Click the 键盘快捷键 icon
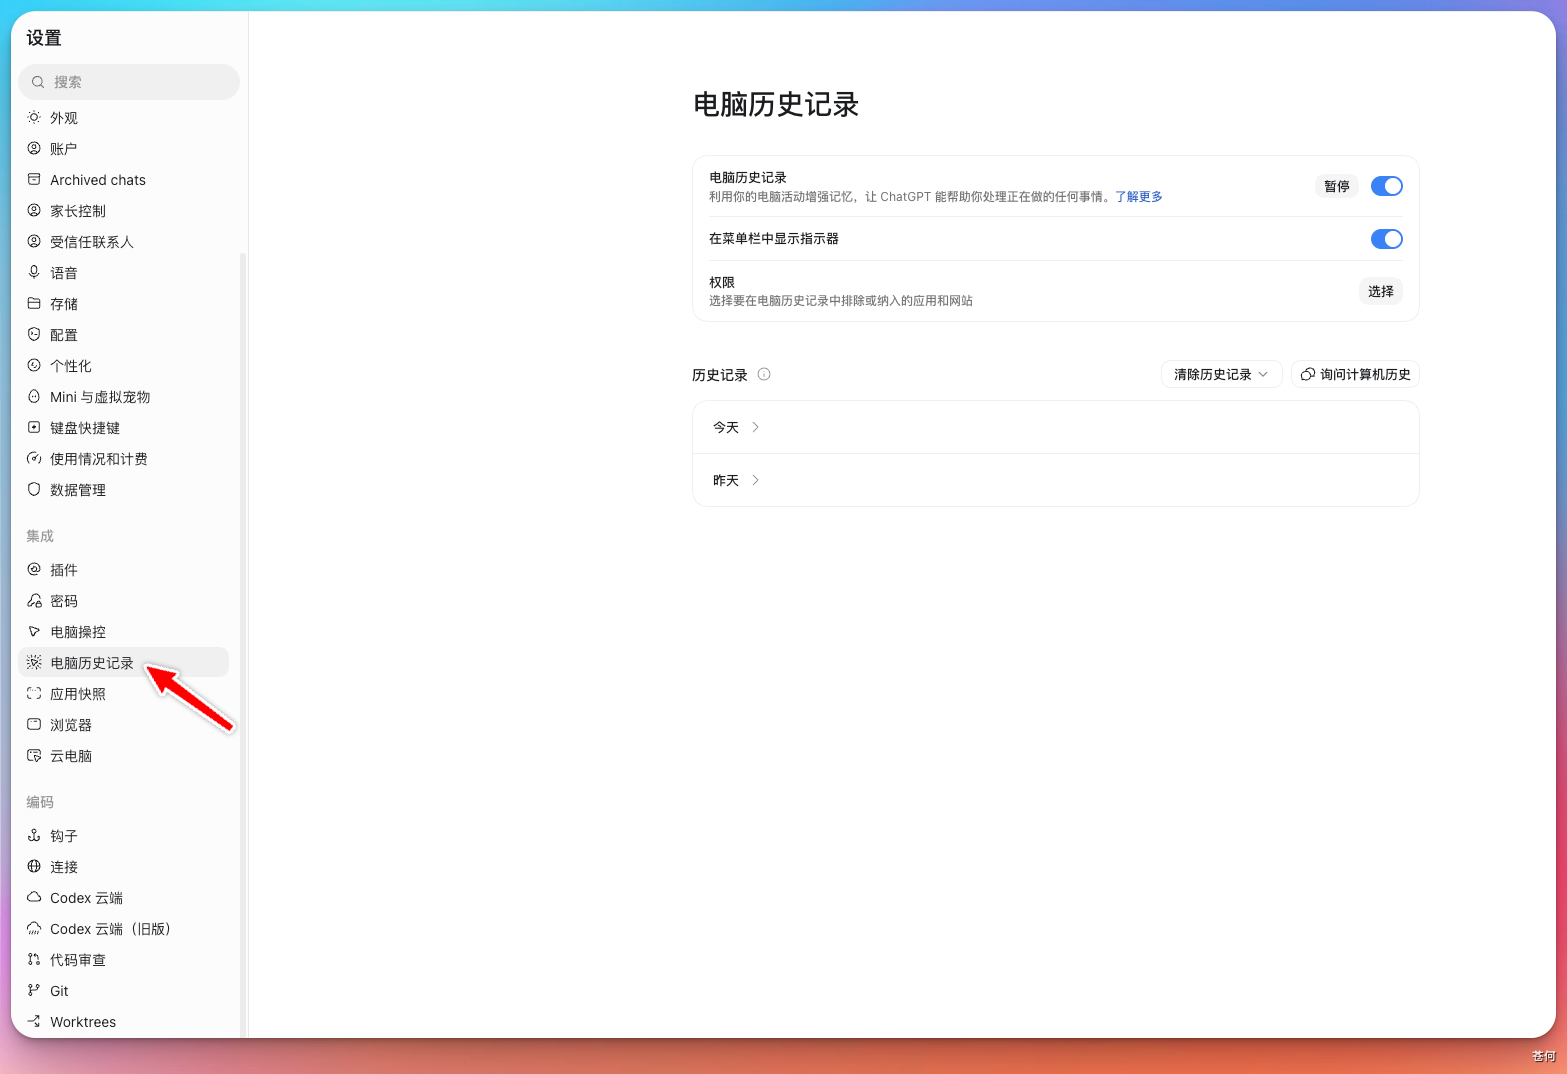Screen dimensions: 1567x1074 pos(34,427)
